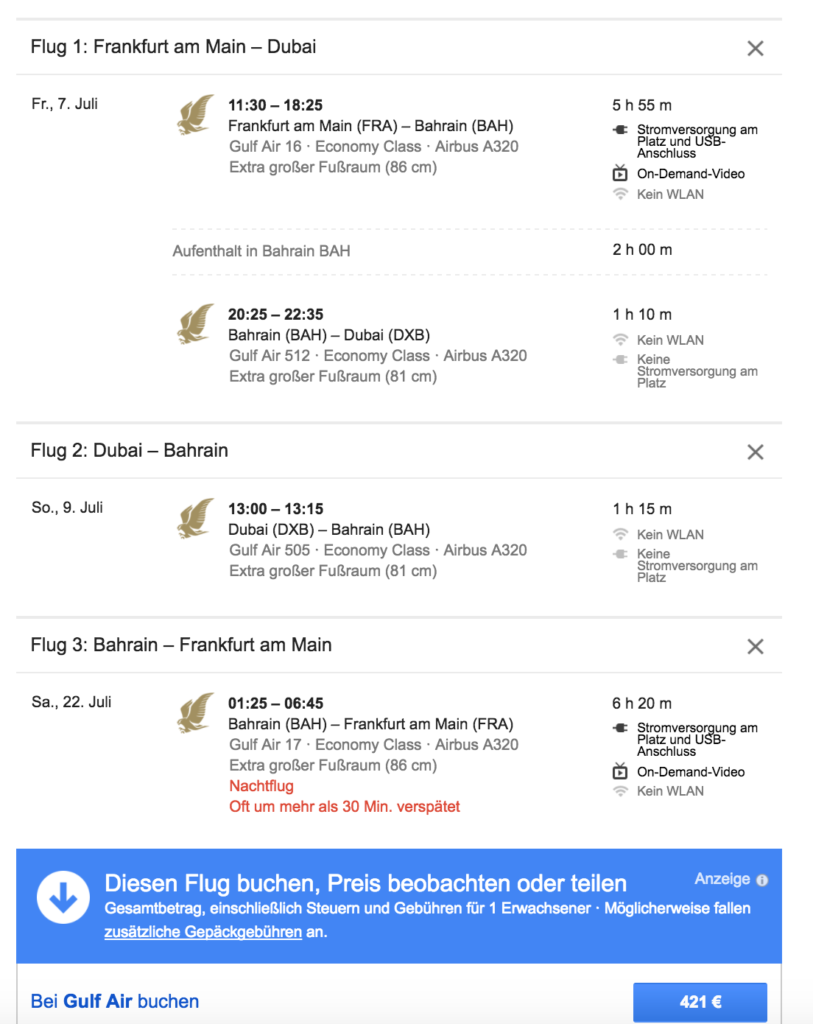Viewport: 813px width, 1024px height.
Task: Click the blue download arrow circle icon
Action: click(x=64, y=897)
